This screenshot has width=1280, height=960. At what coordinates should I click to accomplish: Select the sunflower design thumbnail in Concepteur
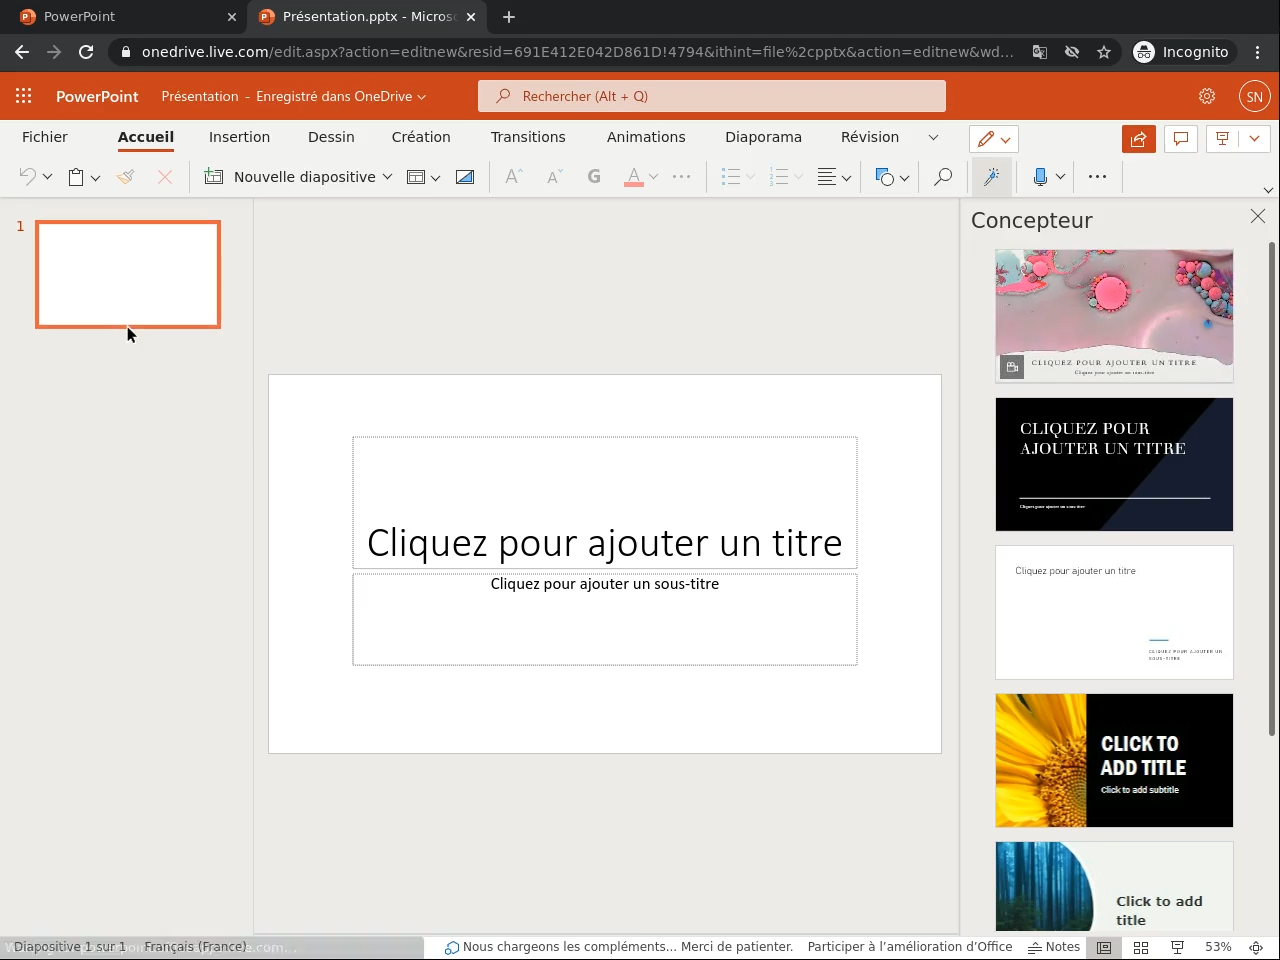point(1114,760)
